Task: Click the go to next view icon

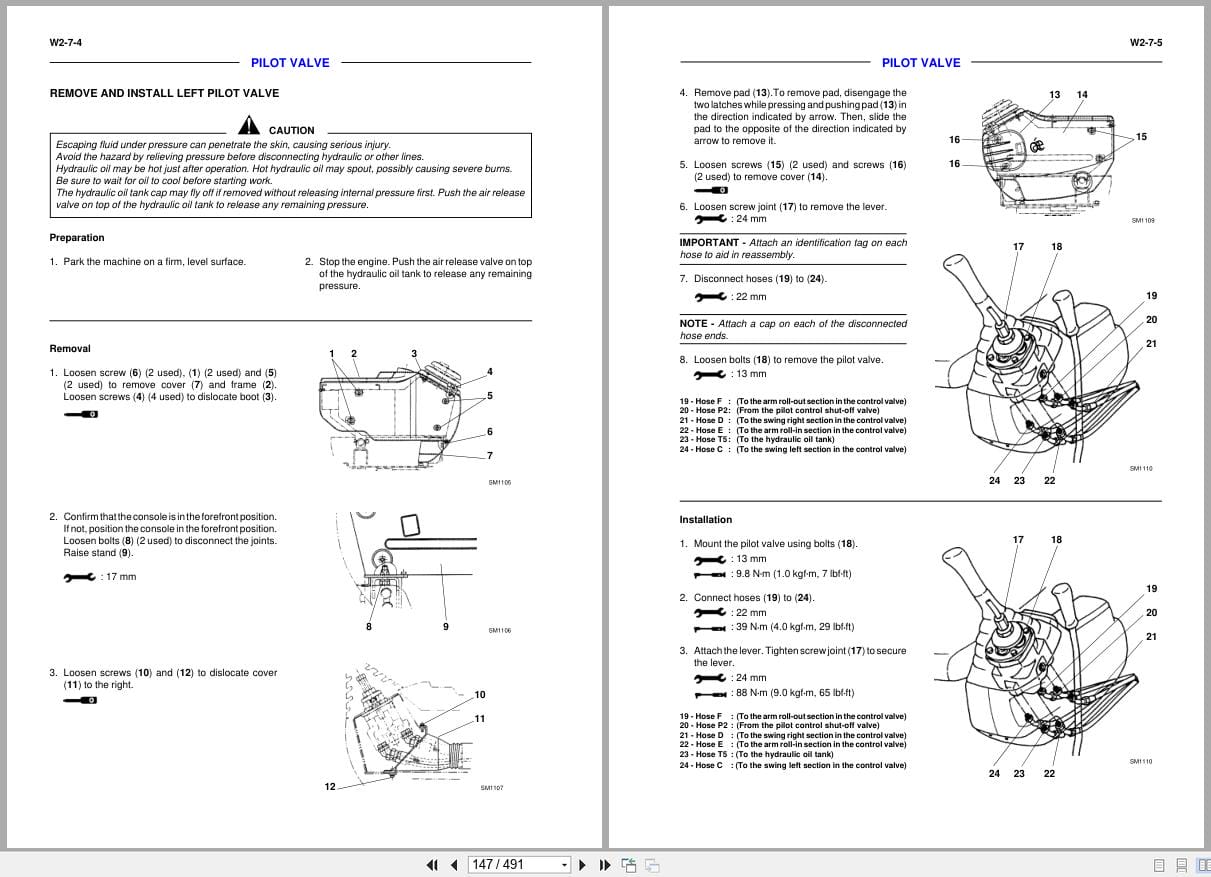Action: 652,865
